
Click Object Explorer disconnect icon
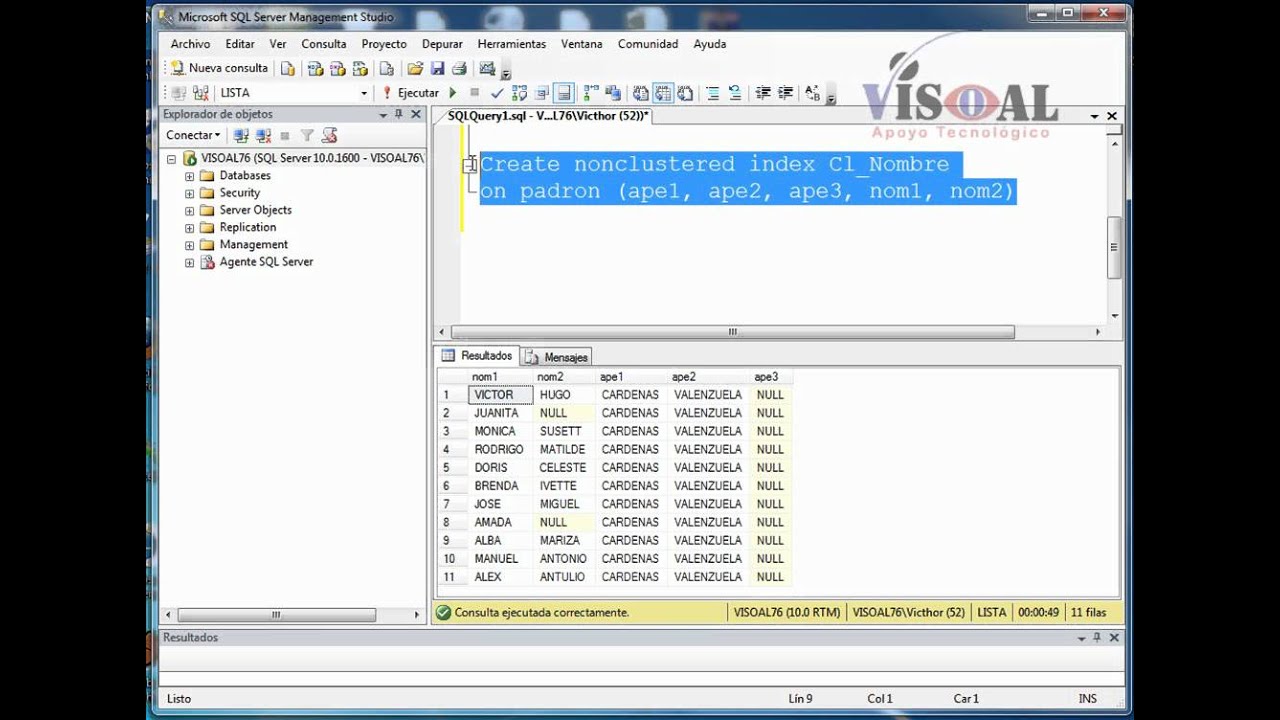click(263, 135)
